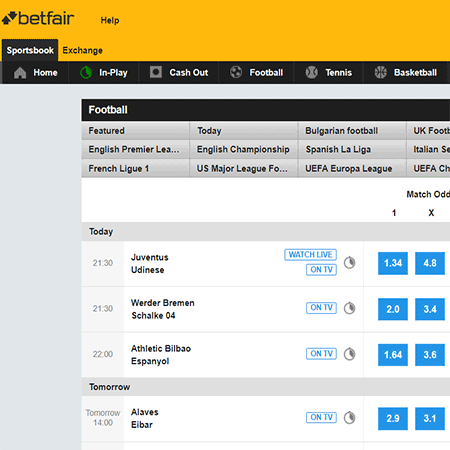The image size is (450, 450).
Task: Click the Eibar team name
Action: pyautogui.click(x=142, y=425)
